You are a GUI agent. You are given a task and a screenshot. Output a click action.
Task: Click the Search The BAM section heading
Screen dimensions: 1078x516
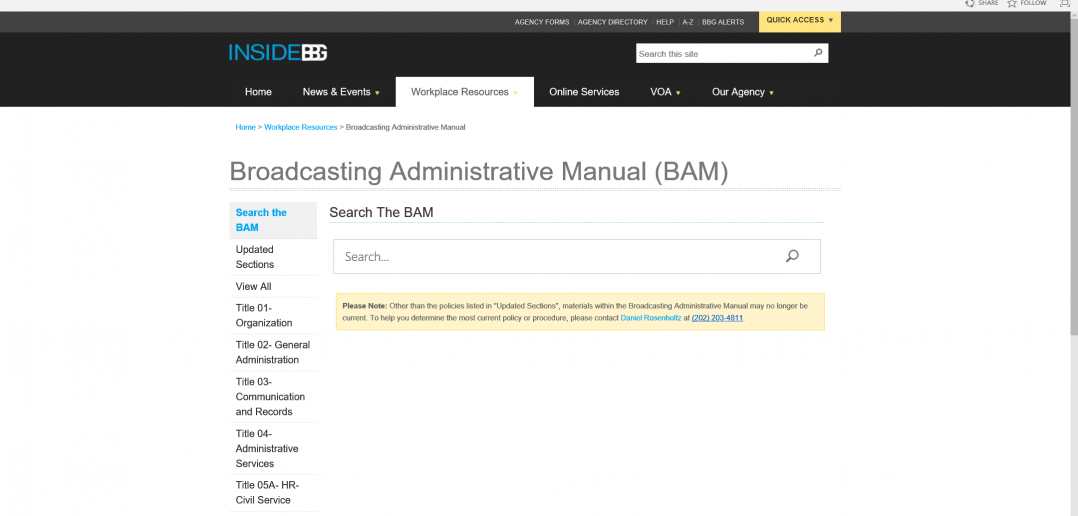point(382,212)
